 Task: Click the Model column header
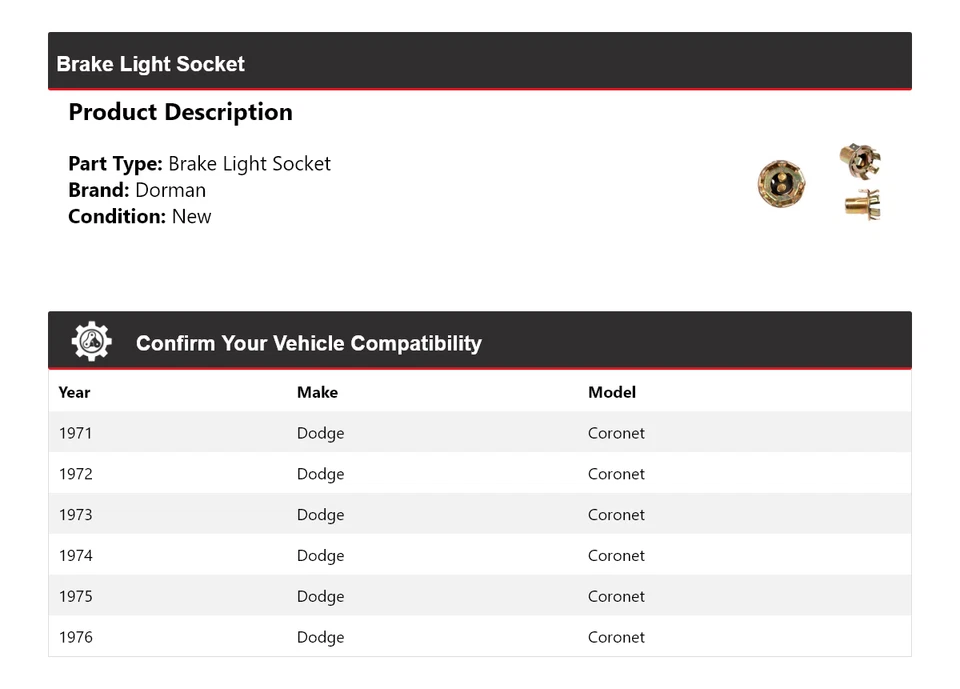[611, 392]
